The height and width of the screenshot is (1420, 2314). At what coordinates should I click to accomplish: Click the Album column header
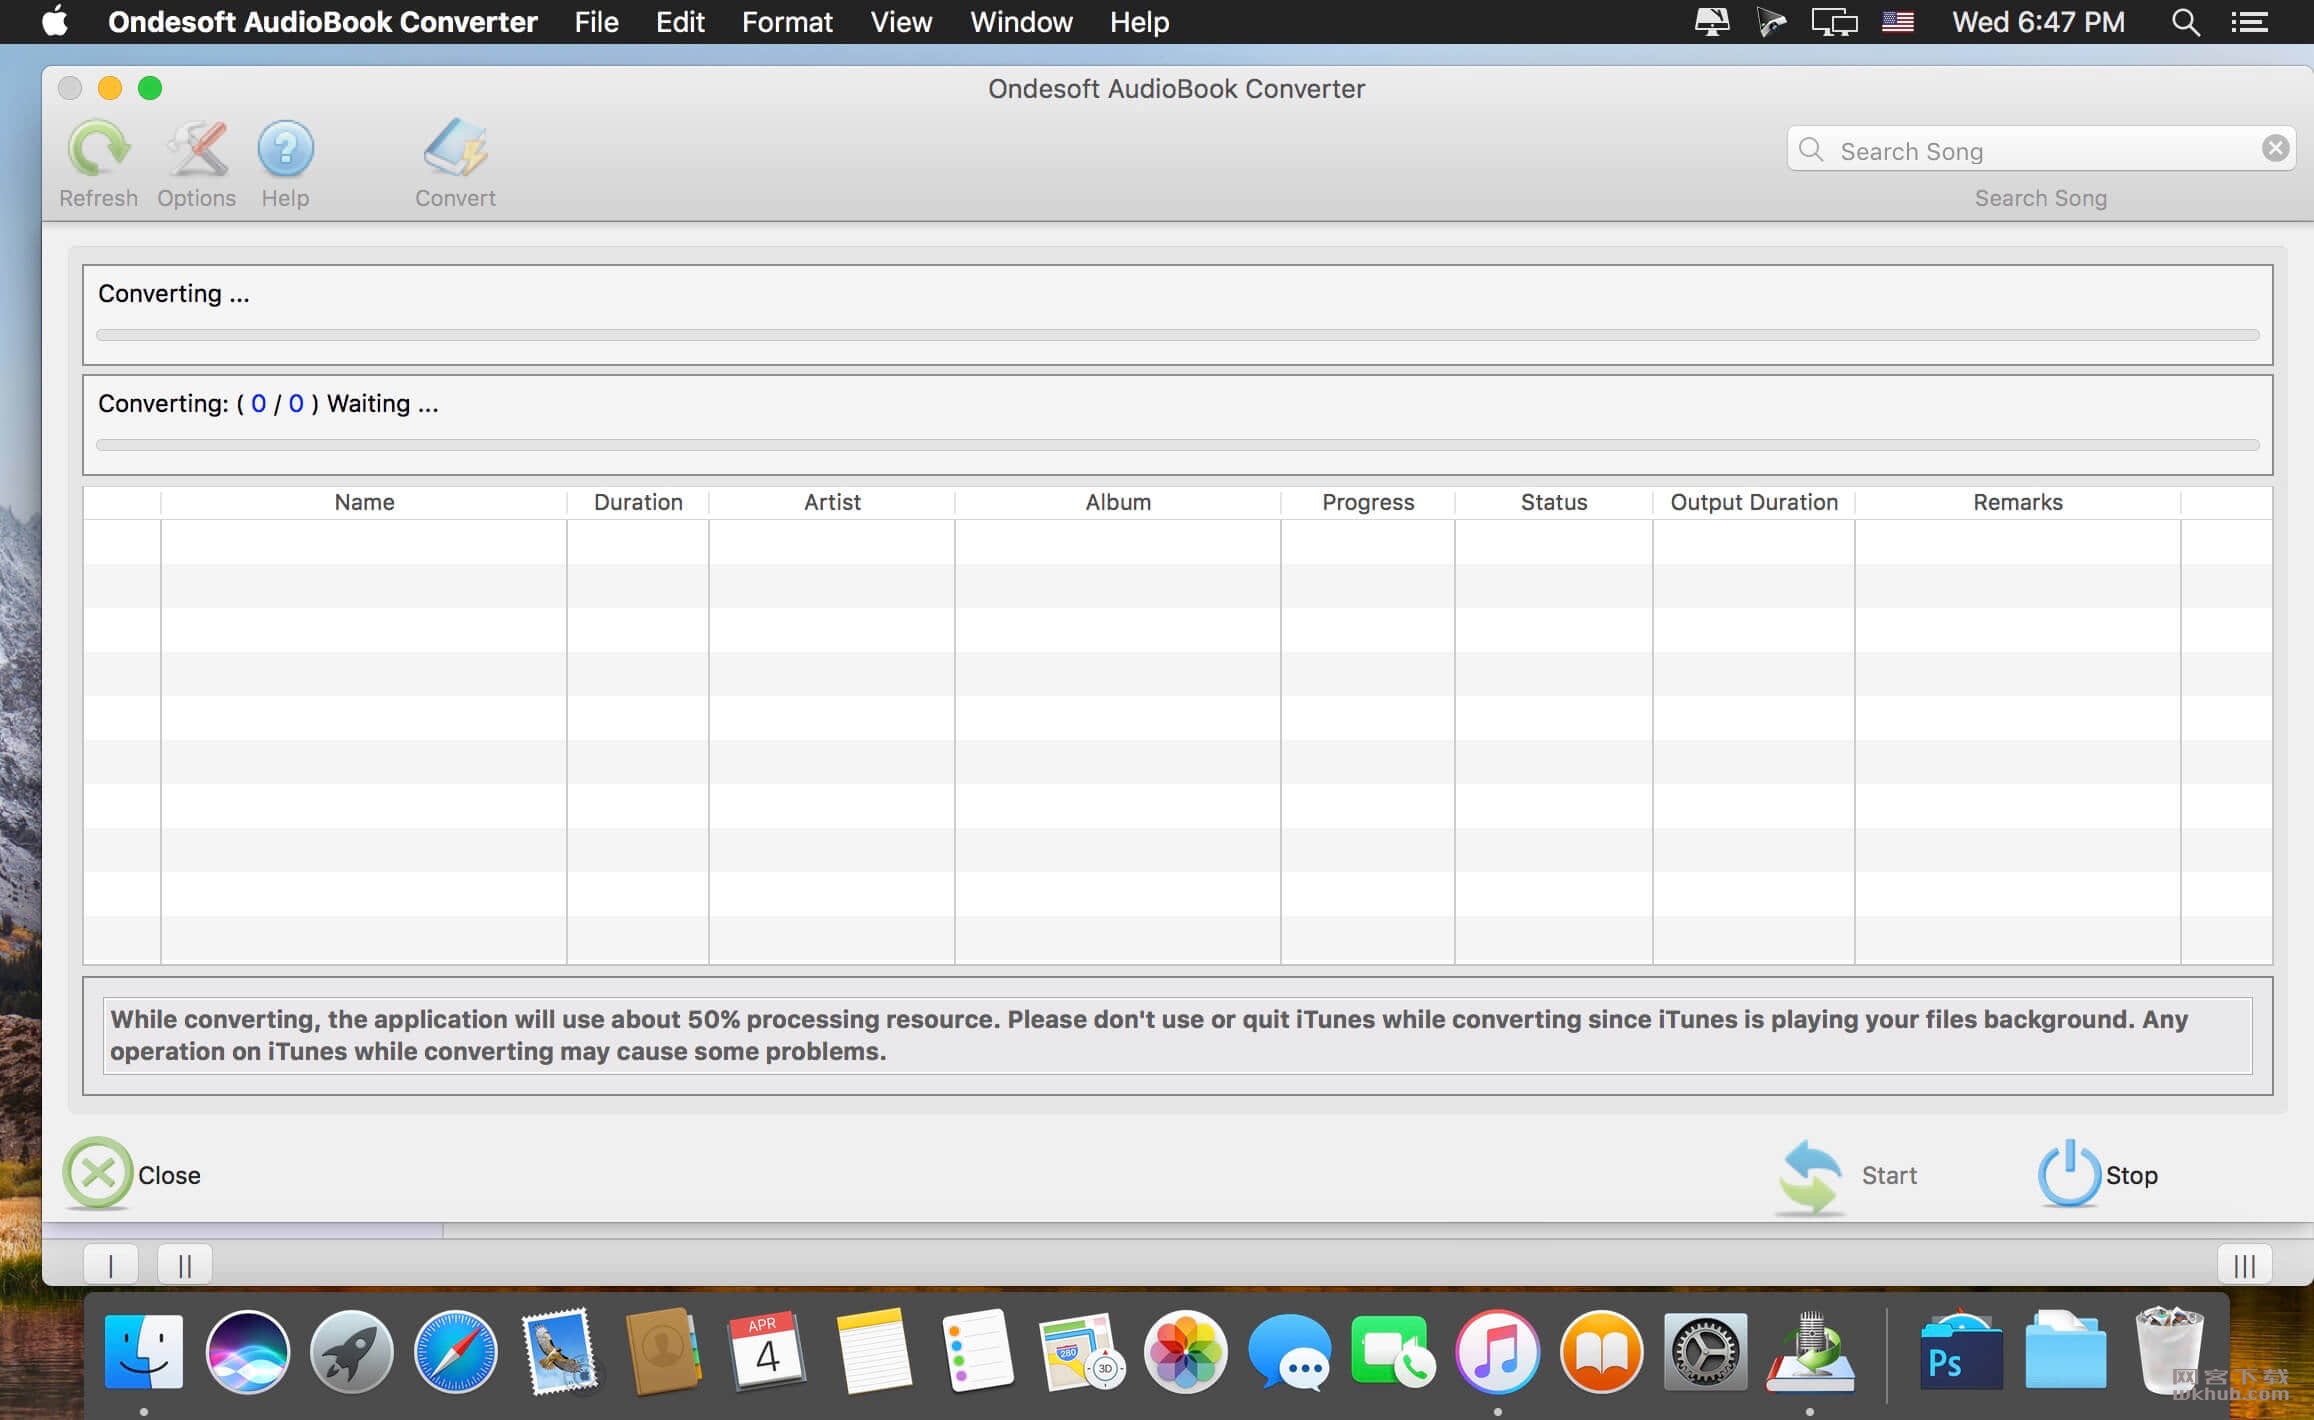[1118, 502]
